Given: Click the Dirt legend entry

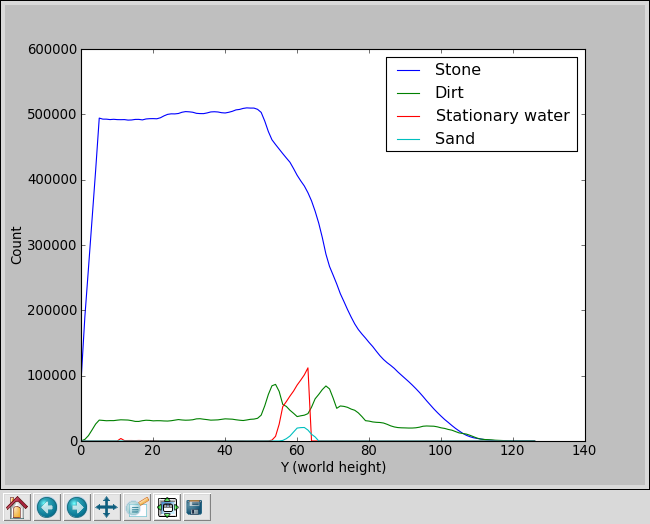Looking at the screenshot, I should [x=449, y=93].
